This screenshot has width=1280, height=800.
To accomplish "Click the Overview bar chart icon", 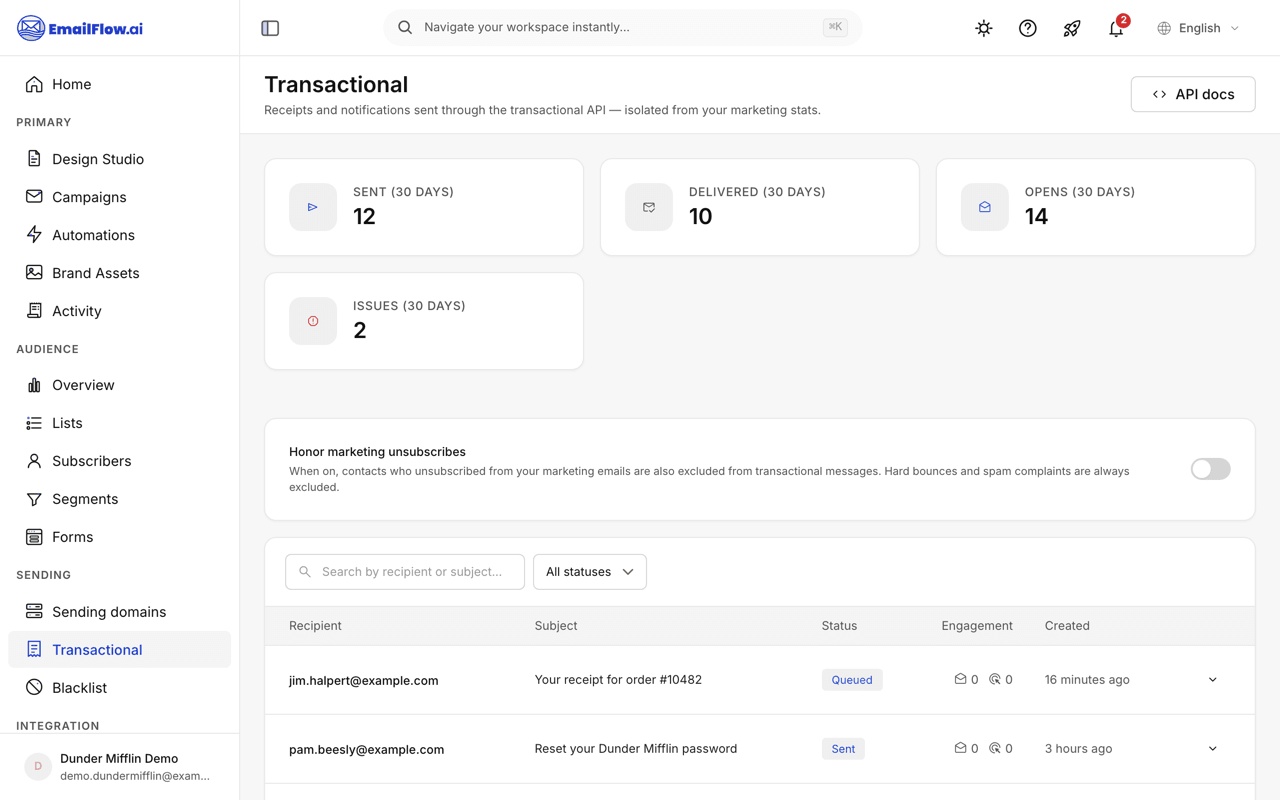I will pyautogui.click(x=34, y=385).
